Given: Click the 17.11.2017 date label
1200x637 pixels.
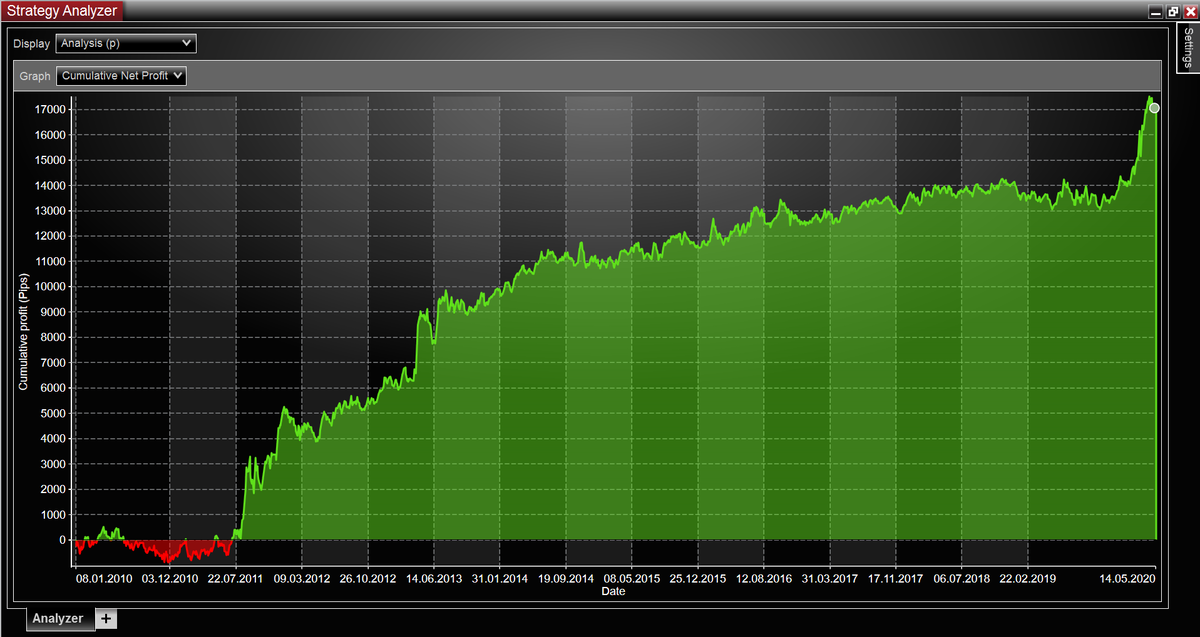Looking at the screenshot, I should [896, 578].
